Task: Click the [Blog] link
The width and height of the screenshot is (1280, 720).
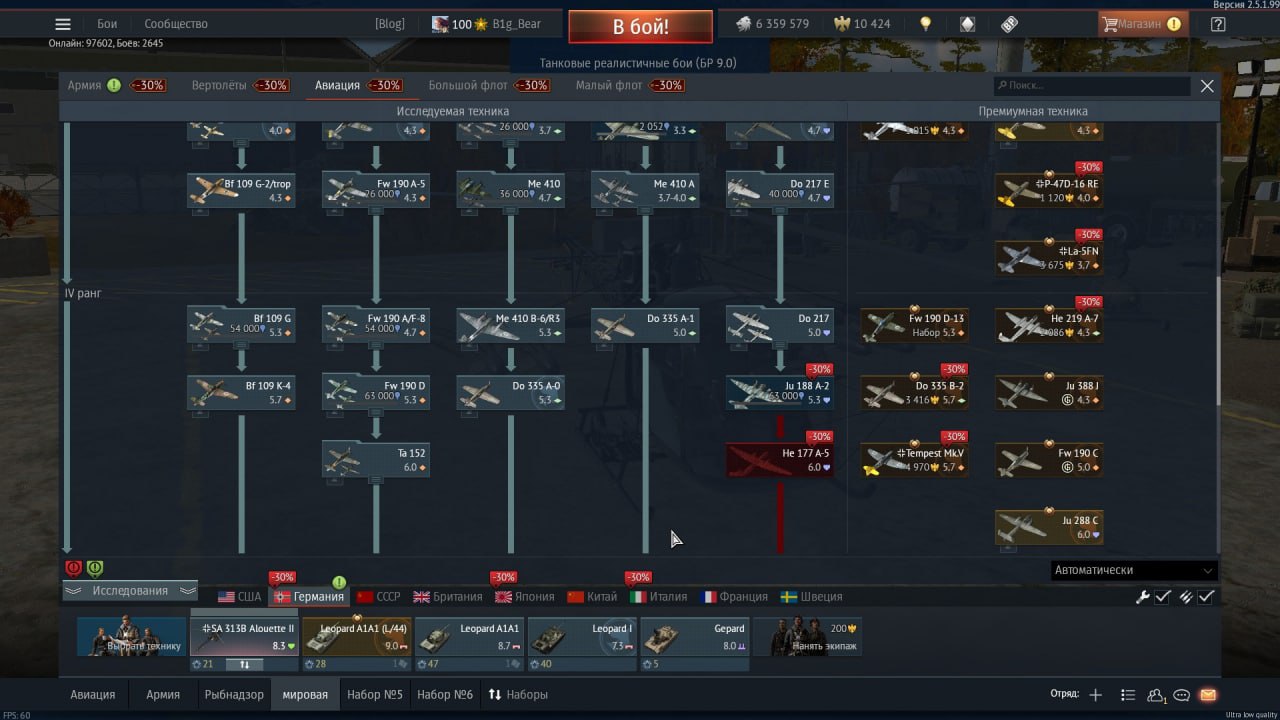Action: tap(390, 24)
